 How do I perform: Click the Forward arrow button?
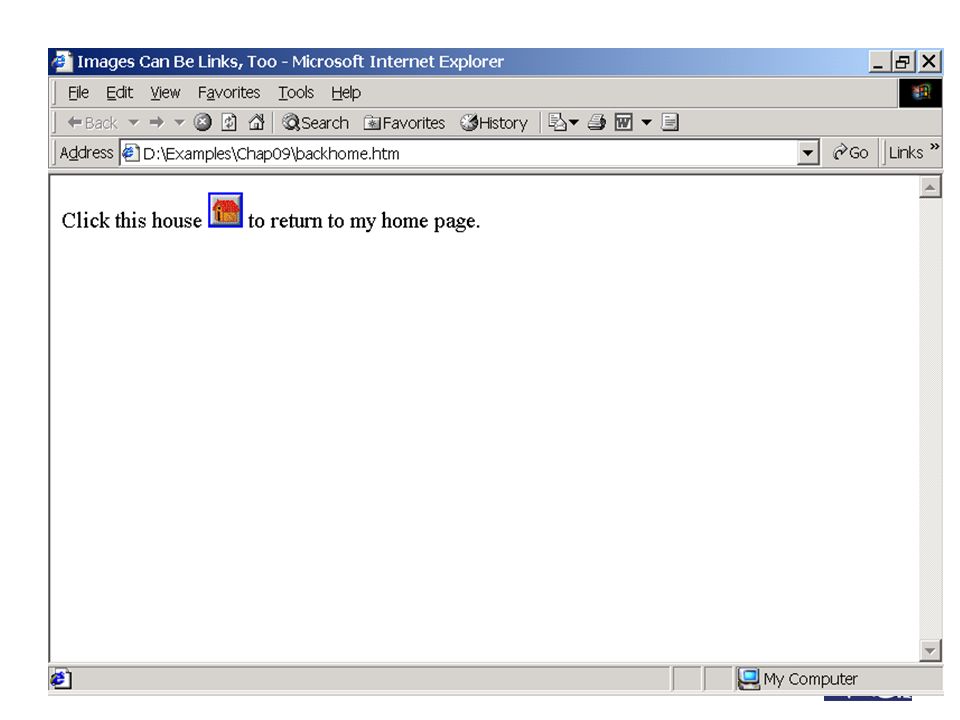coord(157,123)
